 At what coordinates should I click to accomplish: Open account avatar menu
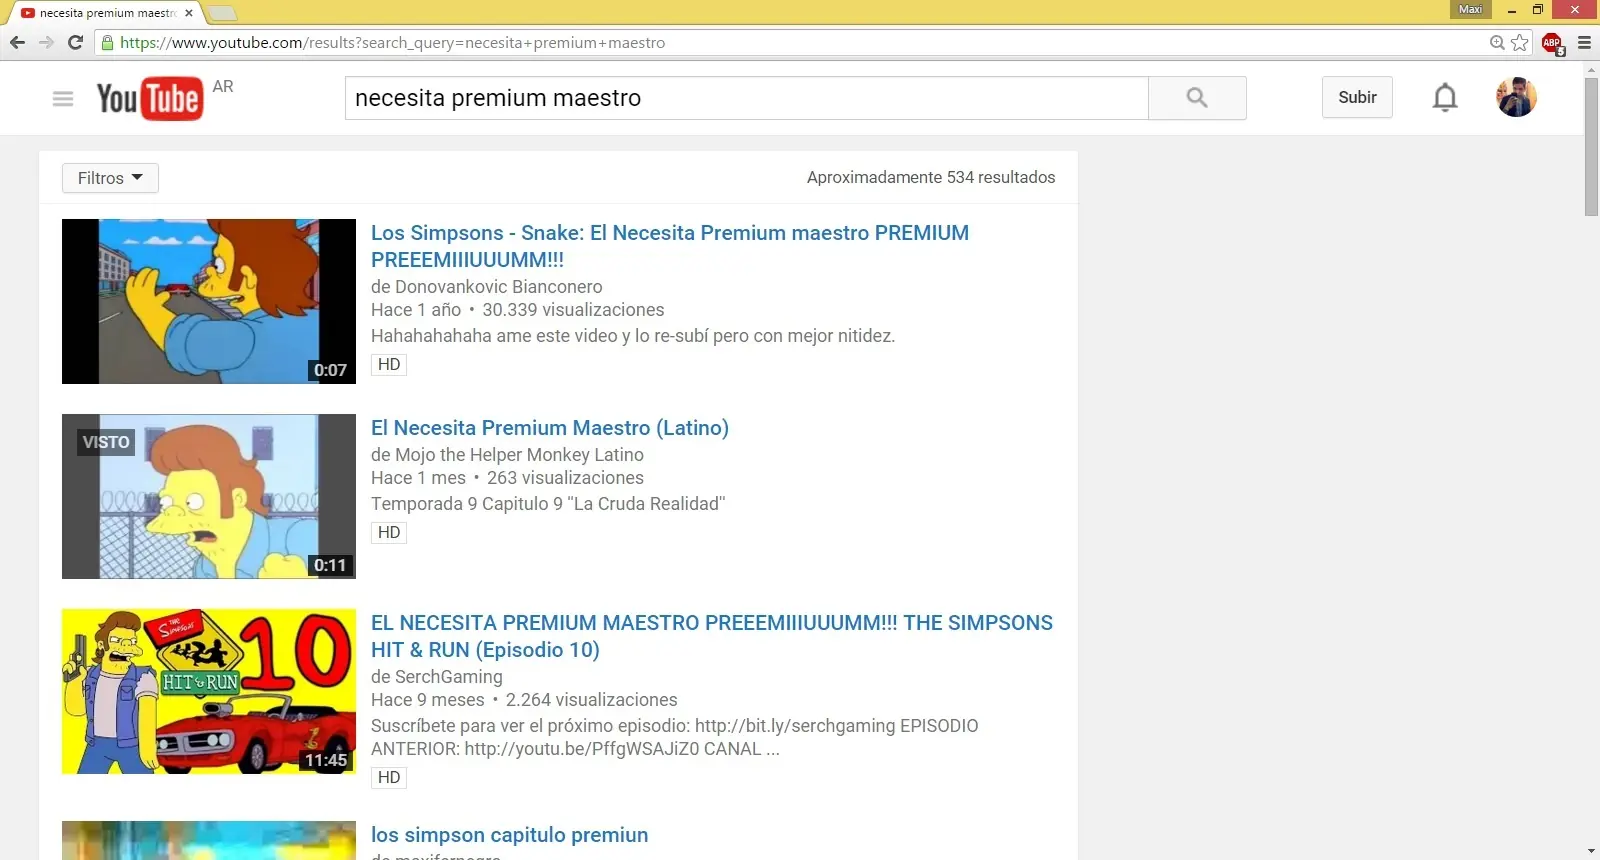point(1516,97)
